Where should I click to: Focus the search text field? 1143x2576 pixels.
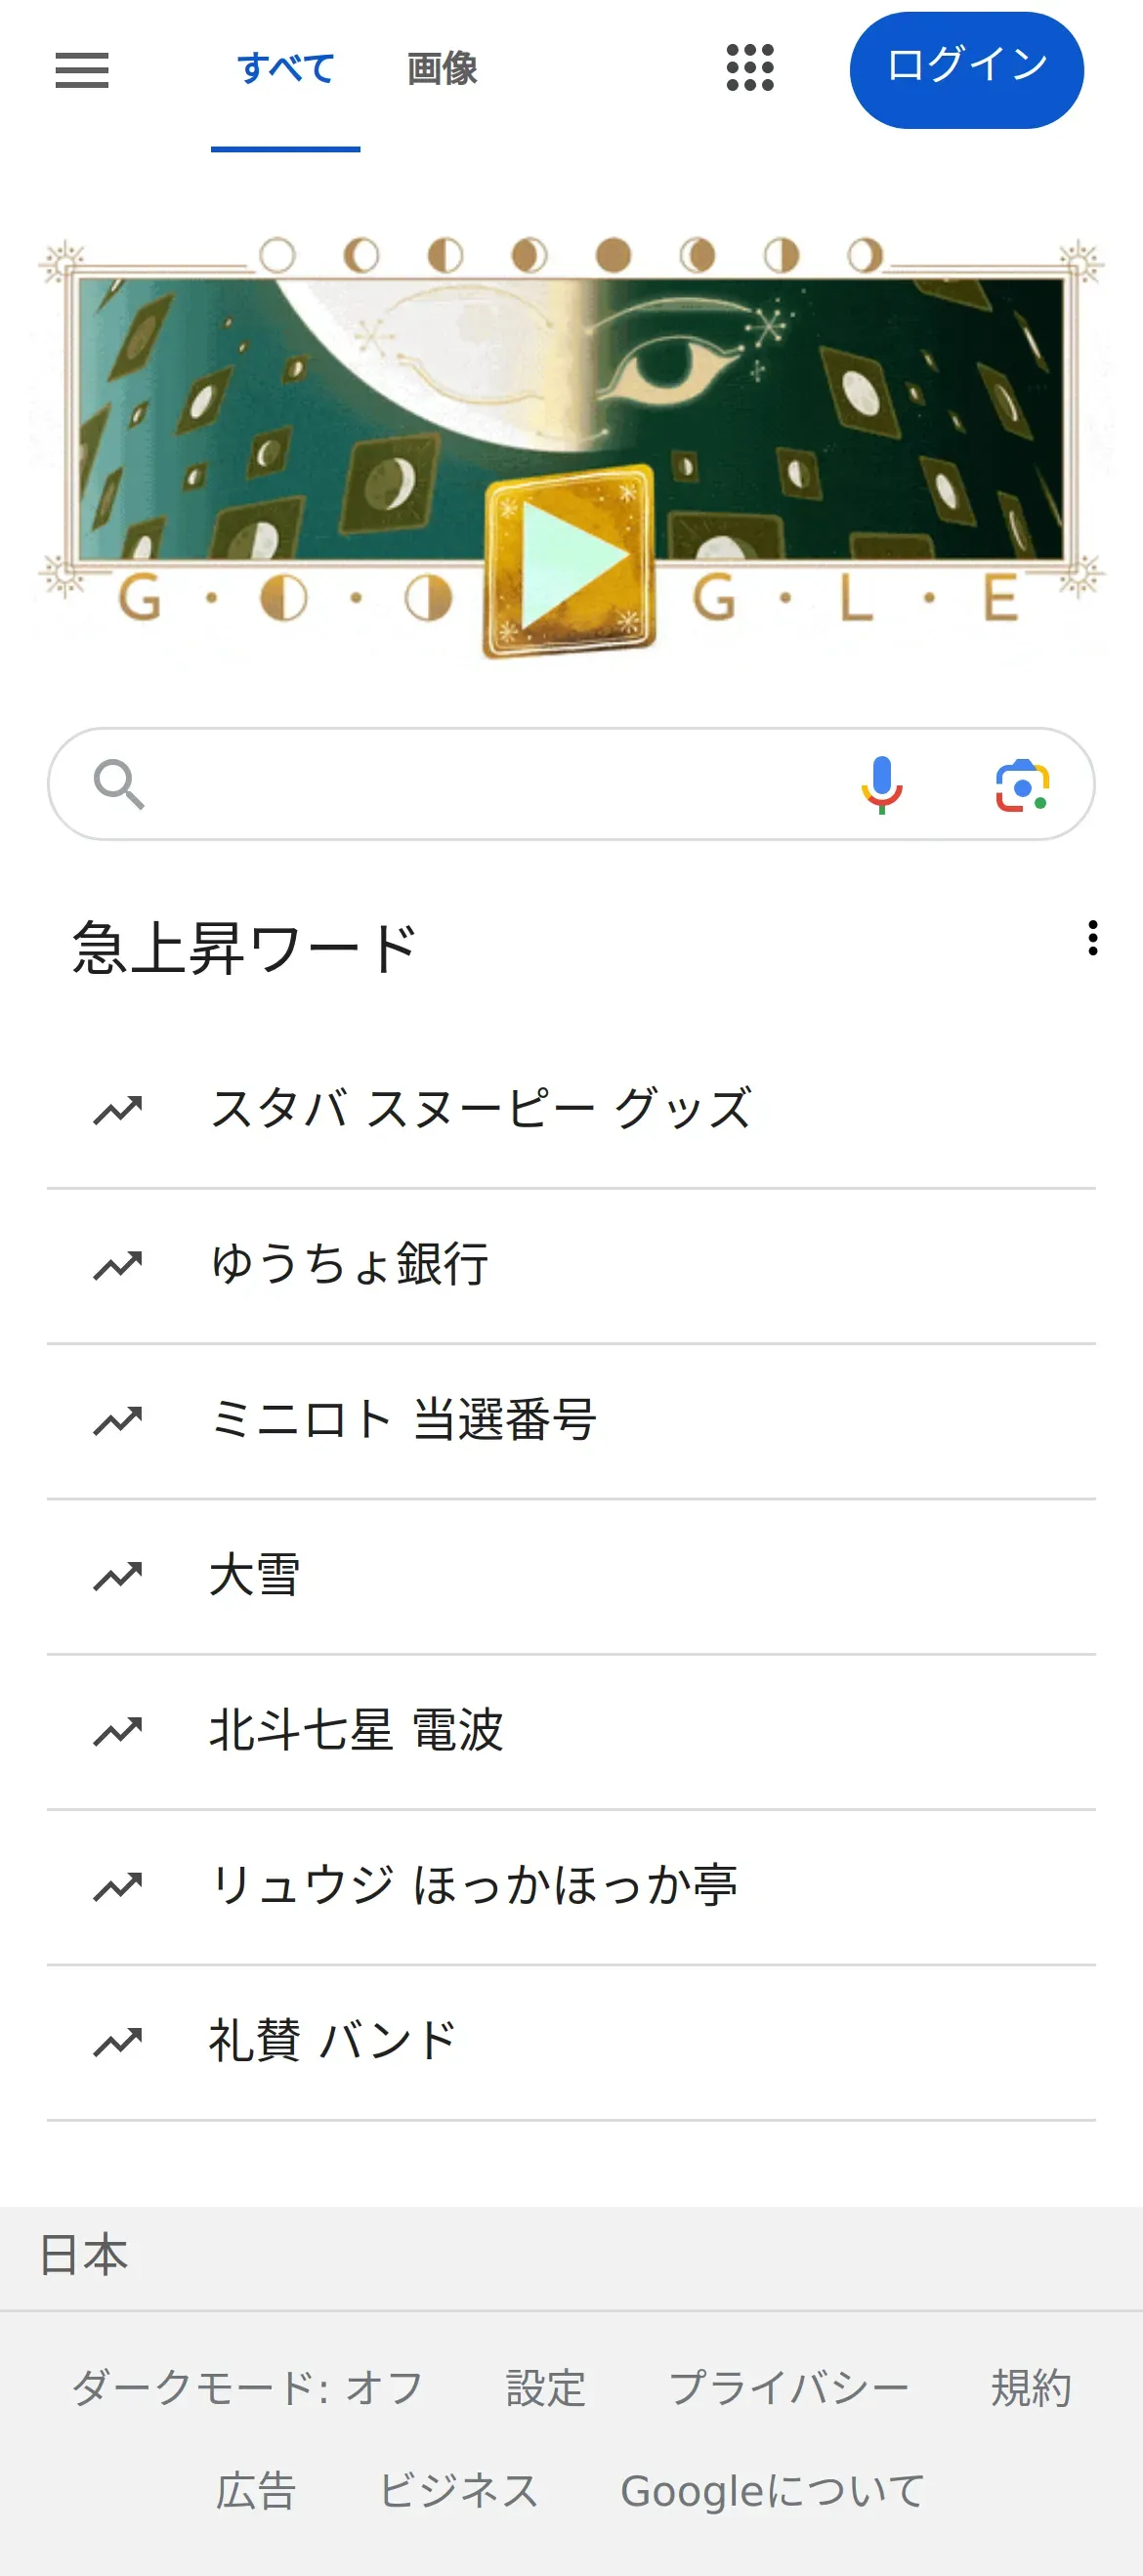click(500, 784)
